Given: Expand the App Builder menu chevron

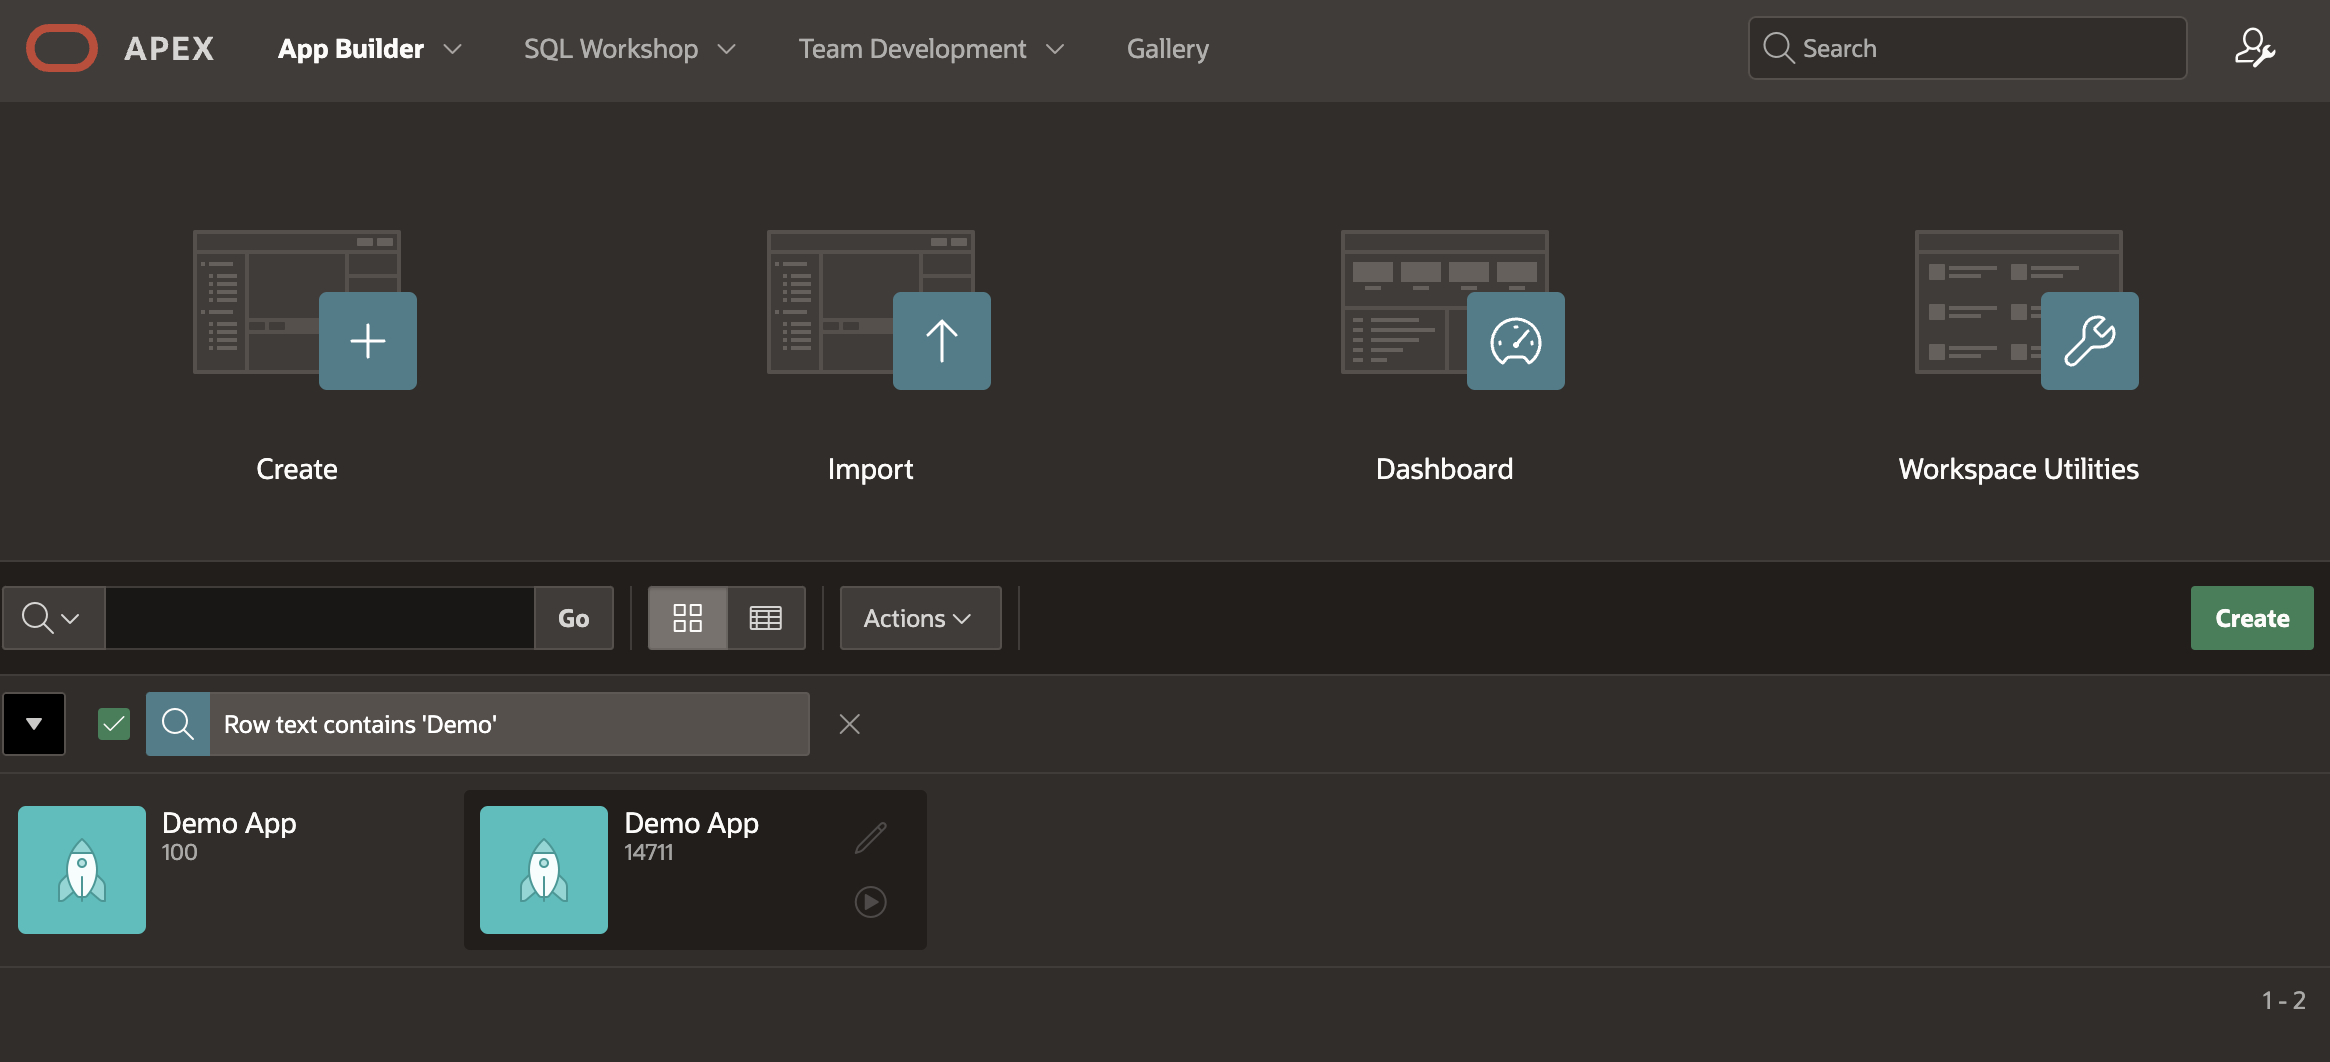Looking at the screenshot, I should point(453,49).
